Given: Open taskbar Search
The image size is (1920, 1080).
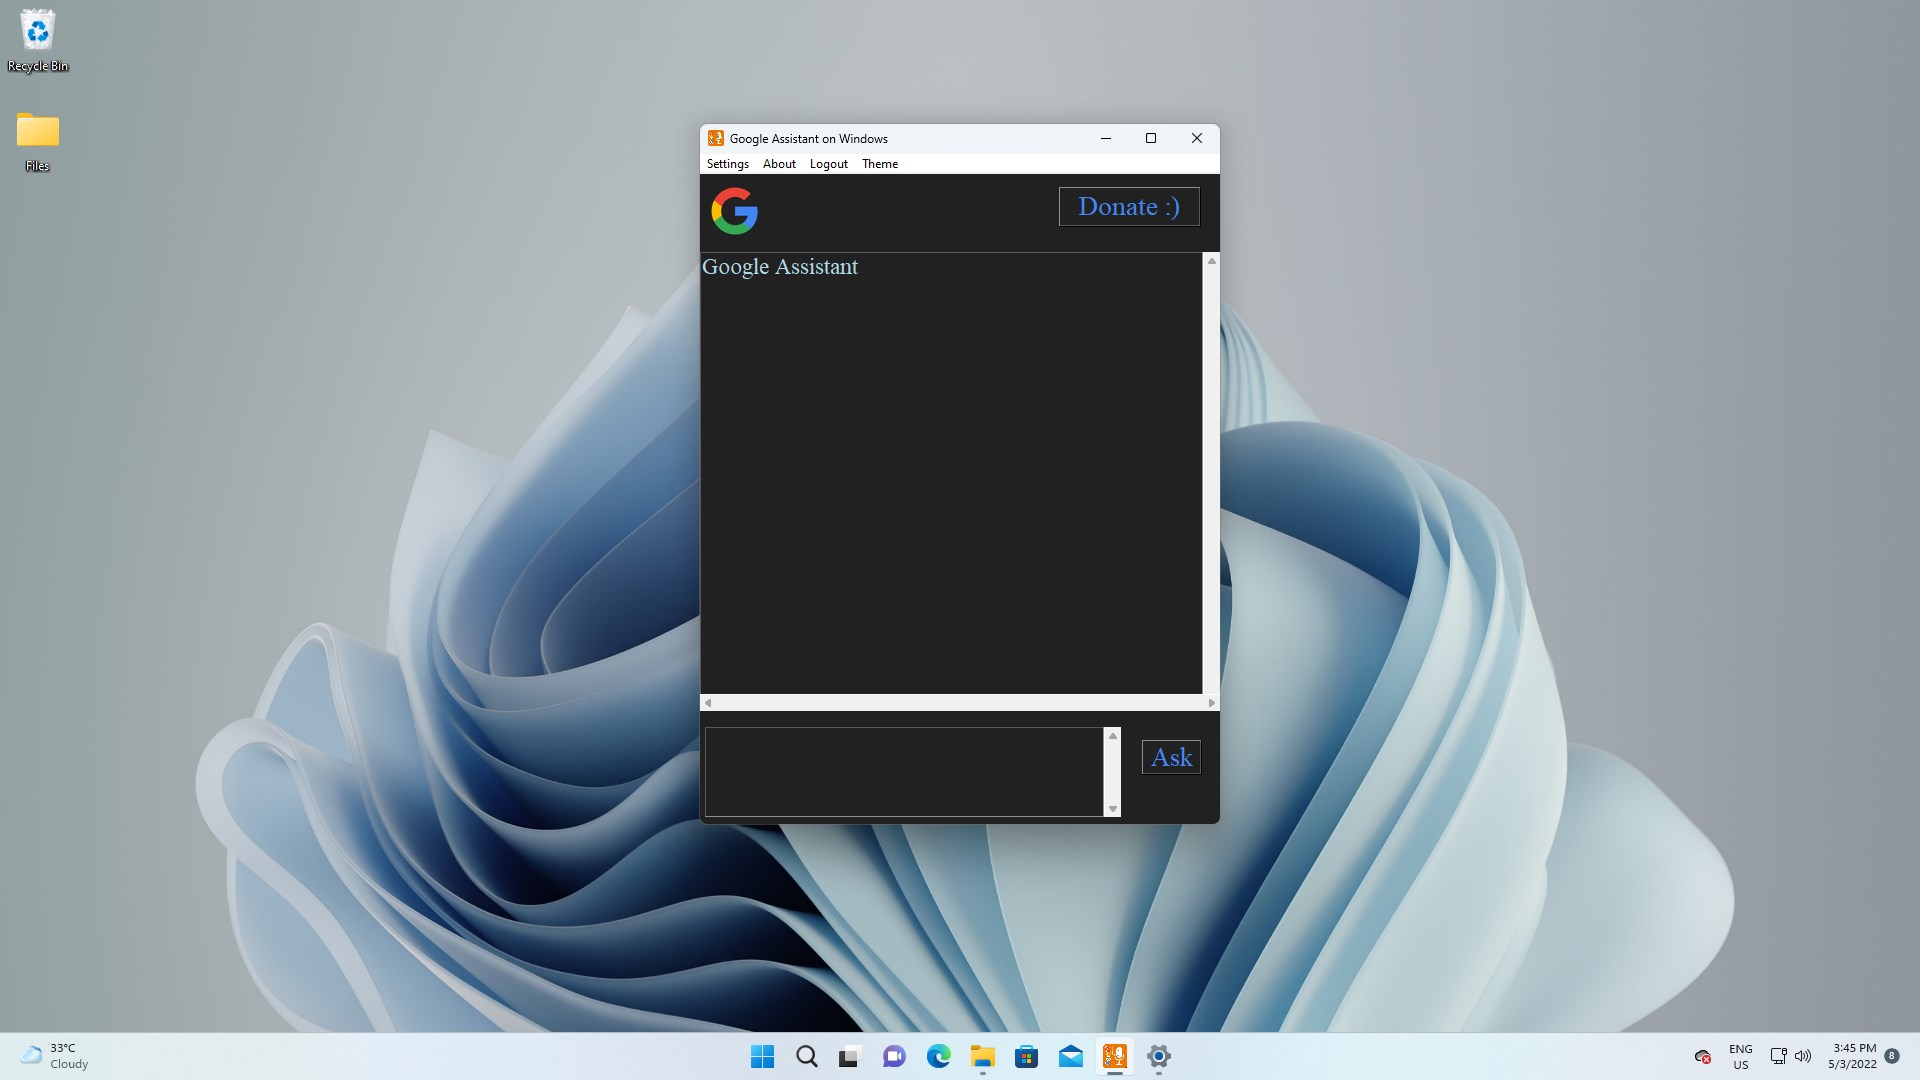Looking at the screenshot, I should click(x=806, y=1056).
